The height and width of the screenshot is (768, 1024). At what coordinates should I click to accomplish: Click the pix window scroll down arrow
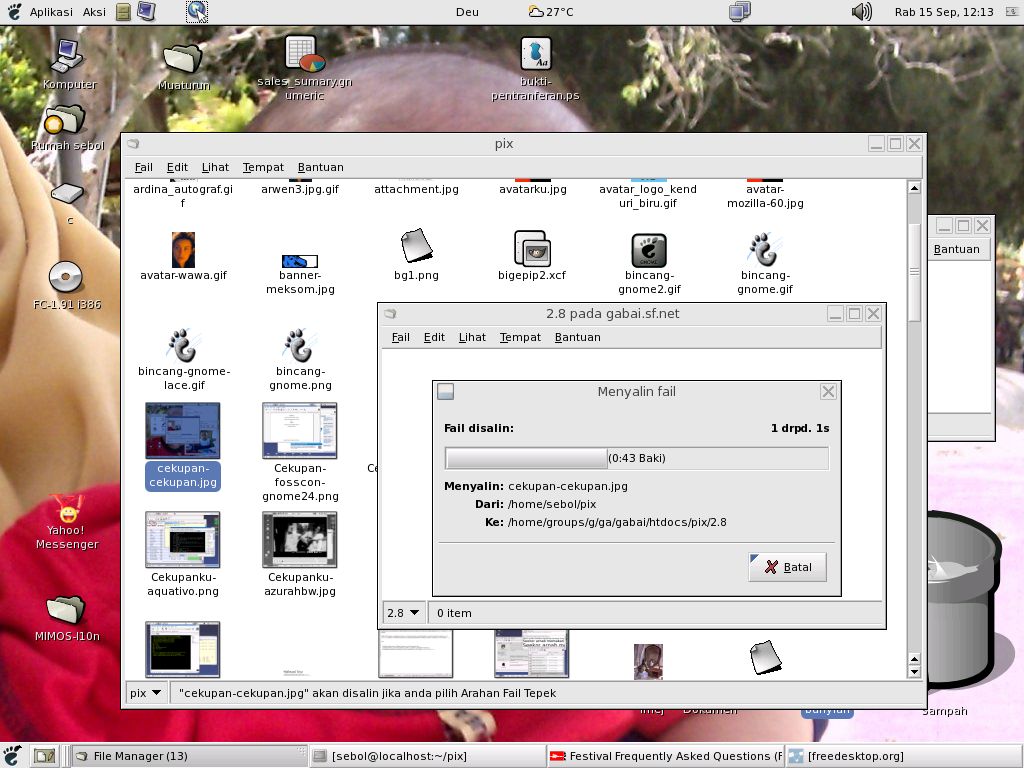[913, 672]
